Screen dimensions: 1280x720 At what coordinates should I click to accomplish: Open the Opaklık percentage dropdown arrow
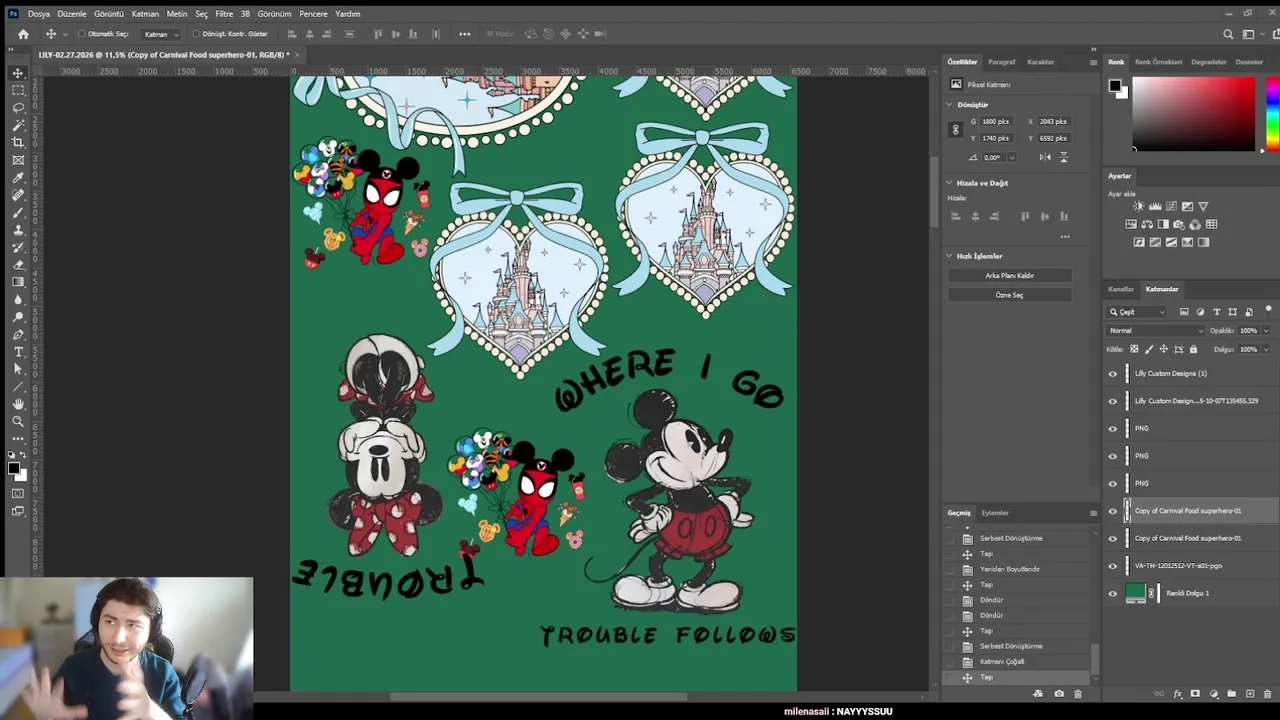tap(1265, 331)
